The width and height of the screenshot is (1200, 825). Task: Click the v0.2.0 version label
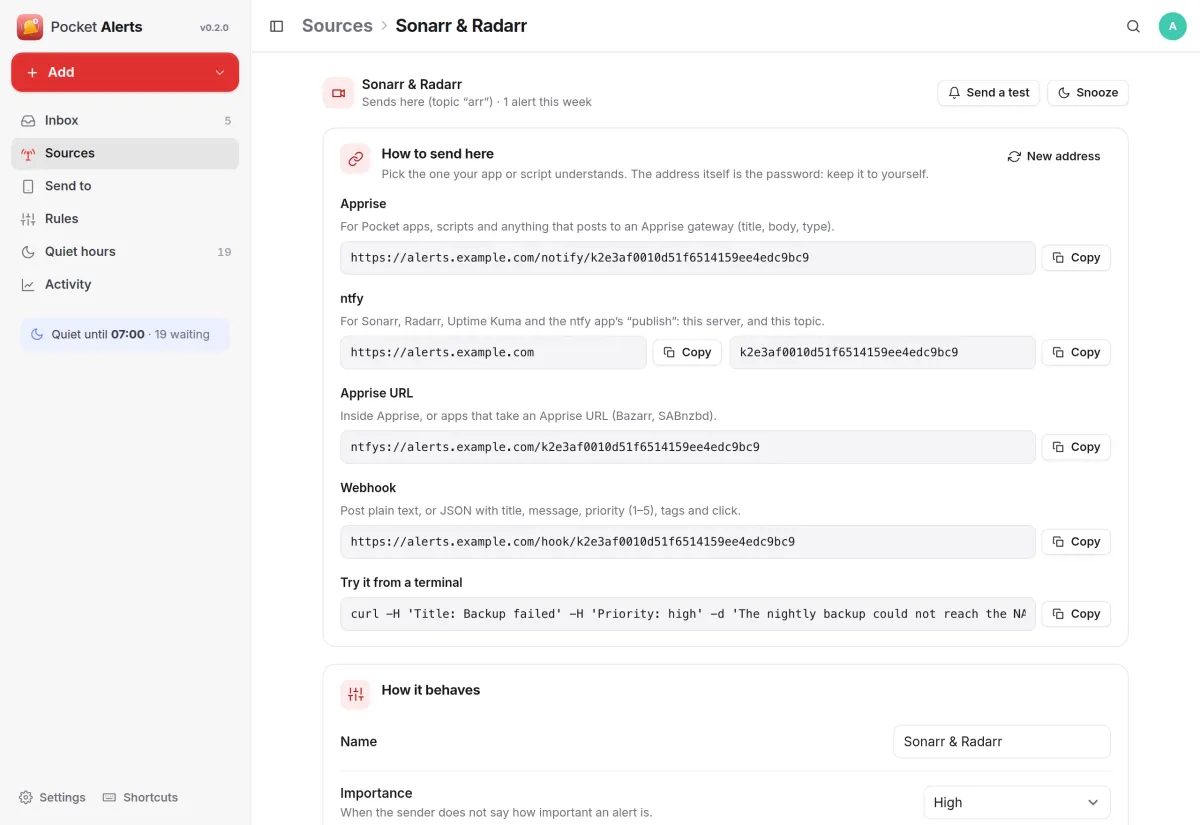click(214, 28)
